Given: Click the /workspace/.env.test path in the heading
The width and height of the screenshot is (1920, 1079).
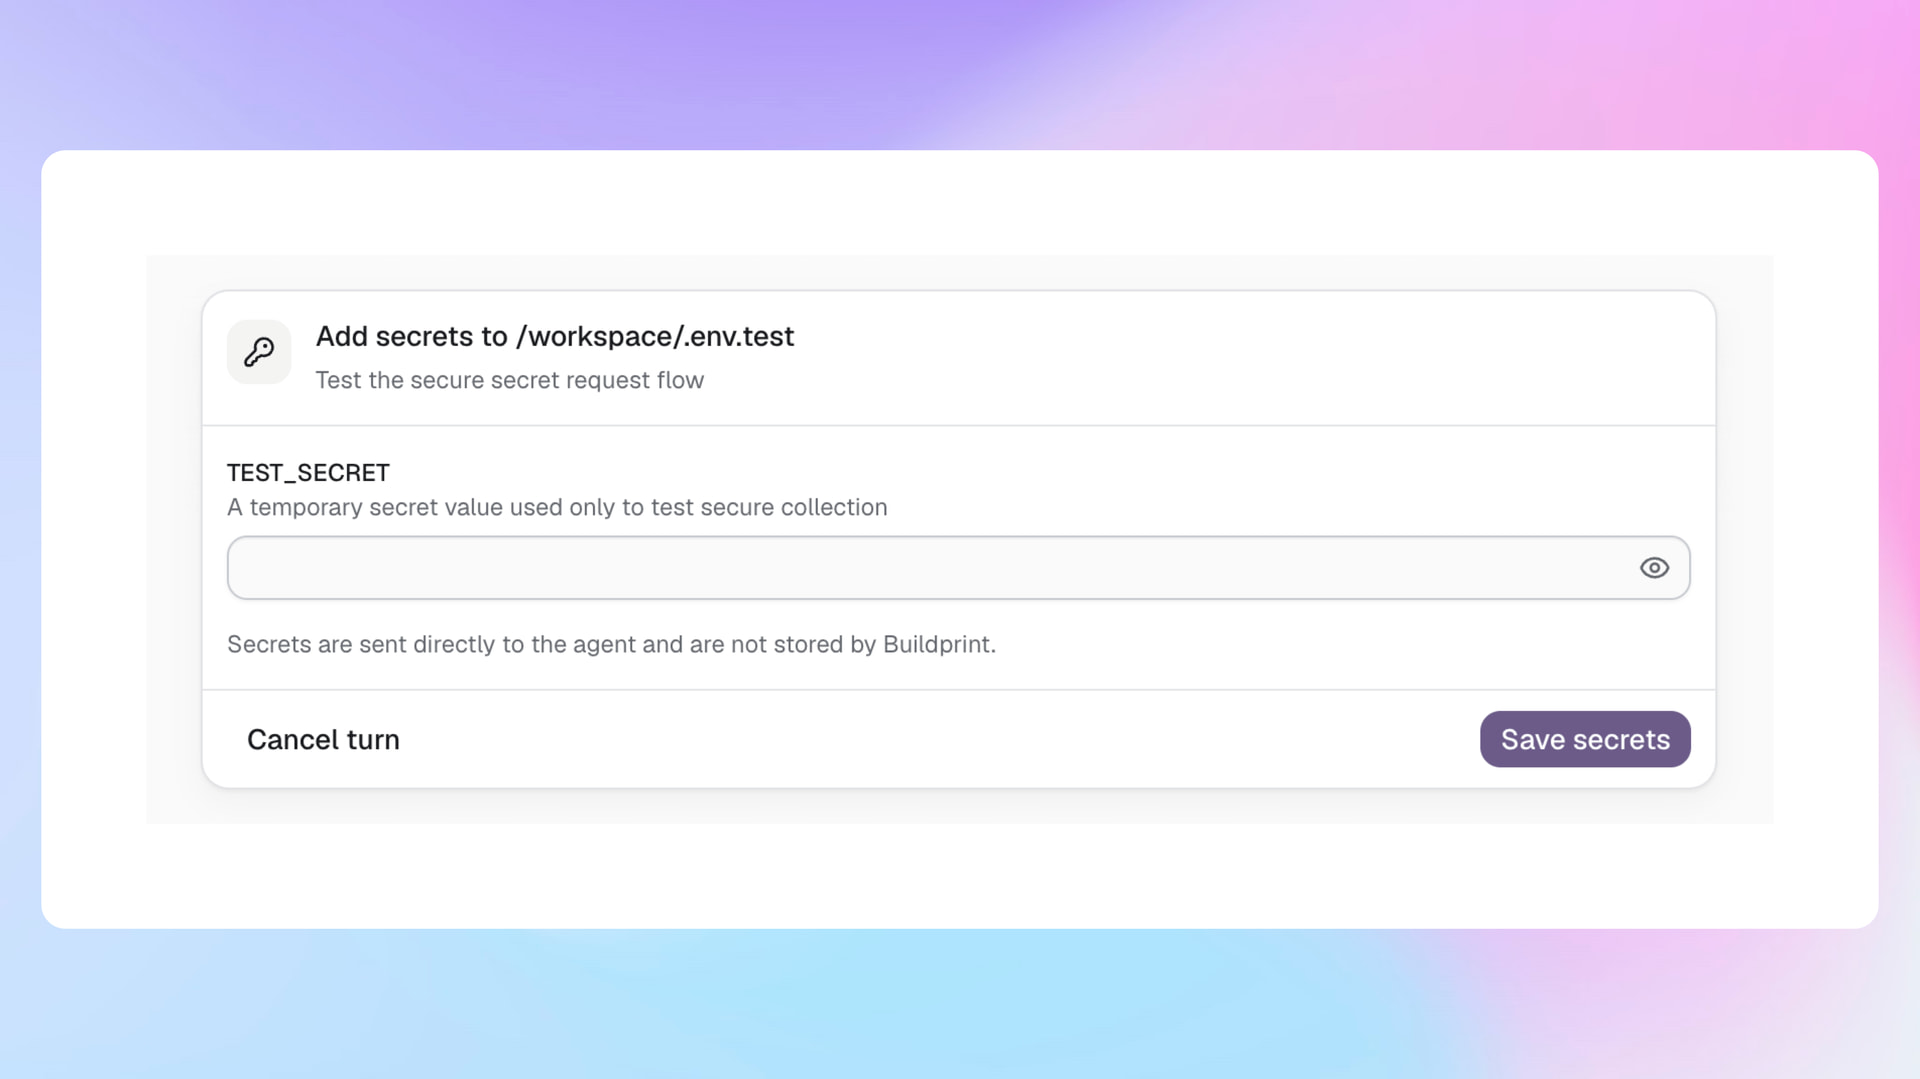Looking at the screenshot, I should tap(655, 336).
